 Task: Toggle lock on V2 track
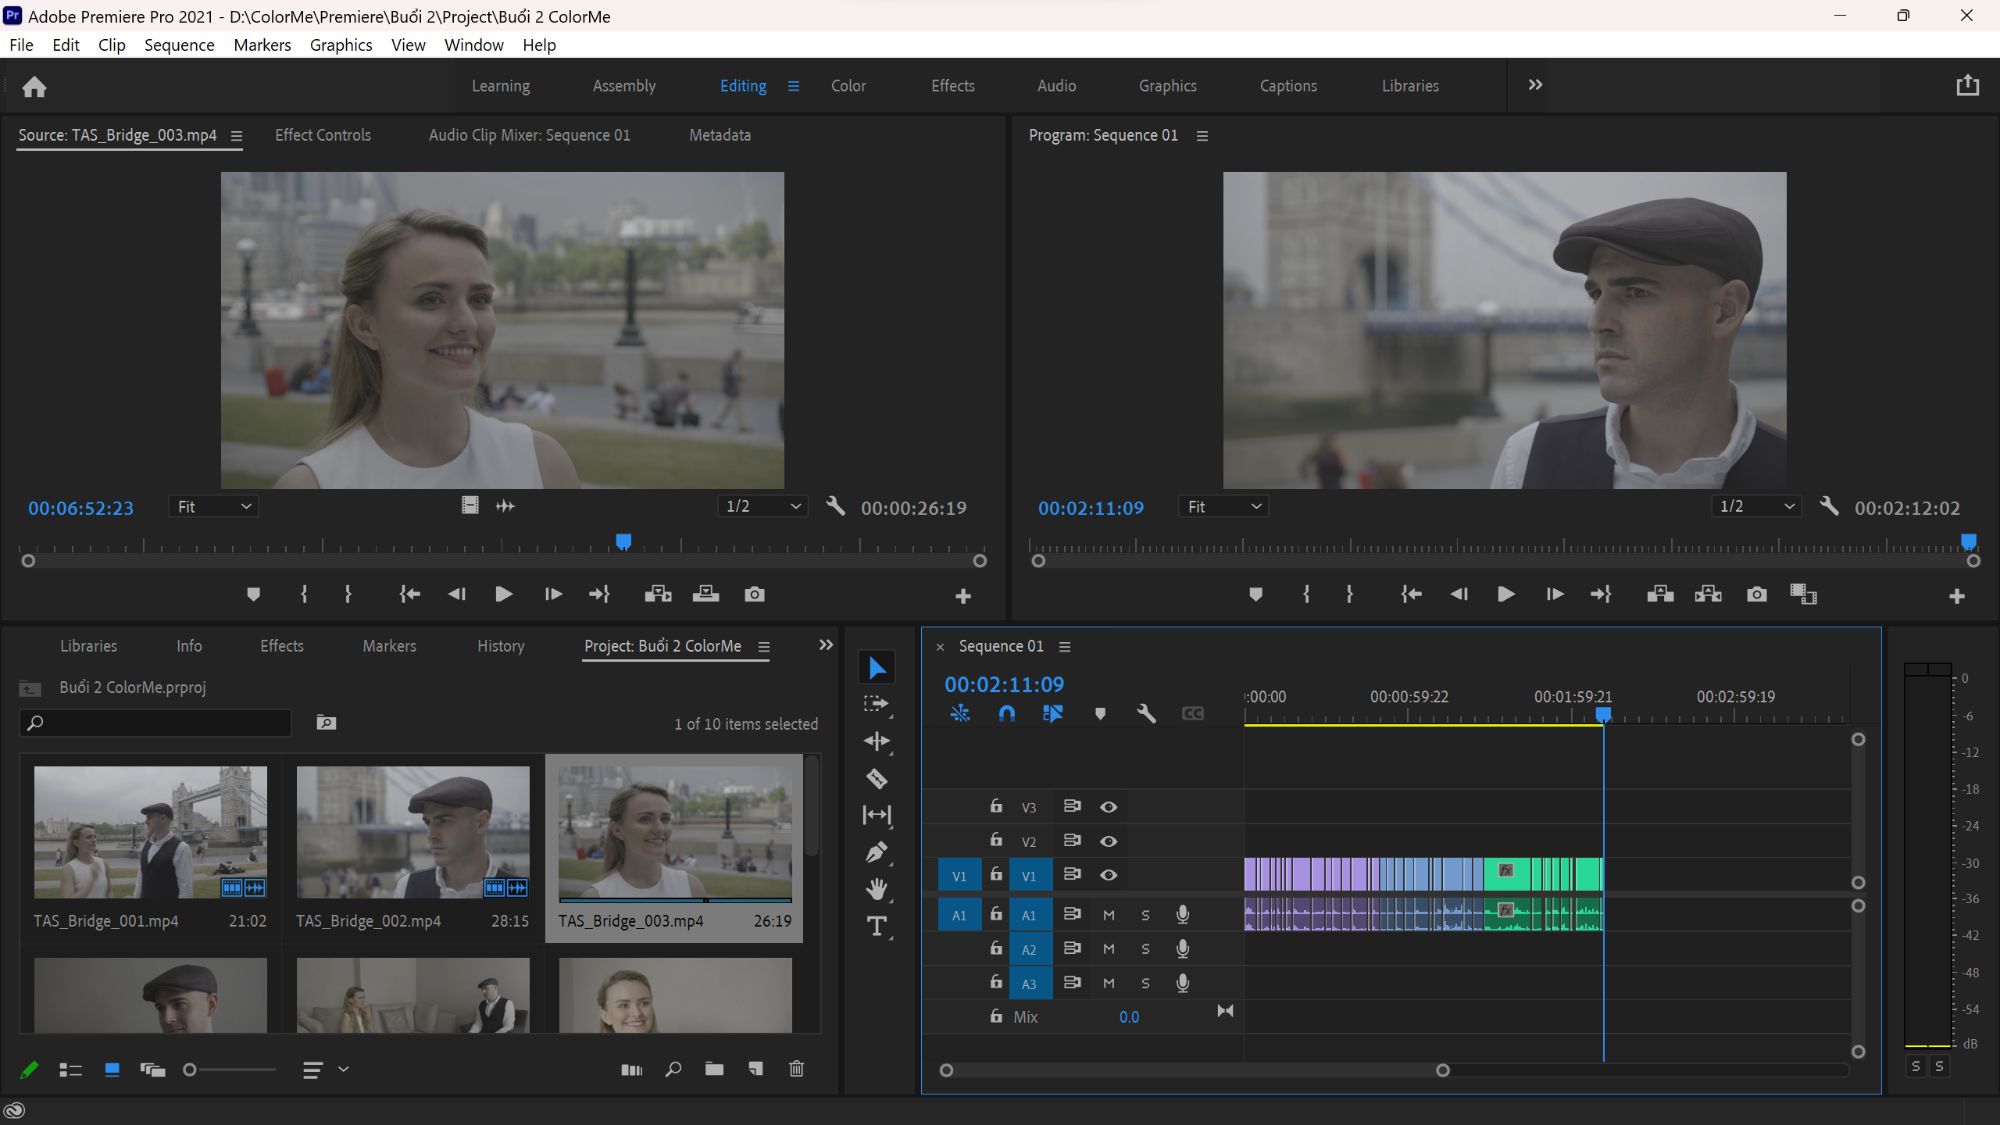pos(996,840)
